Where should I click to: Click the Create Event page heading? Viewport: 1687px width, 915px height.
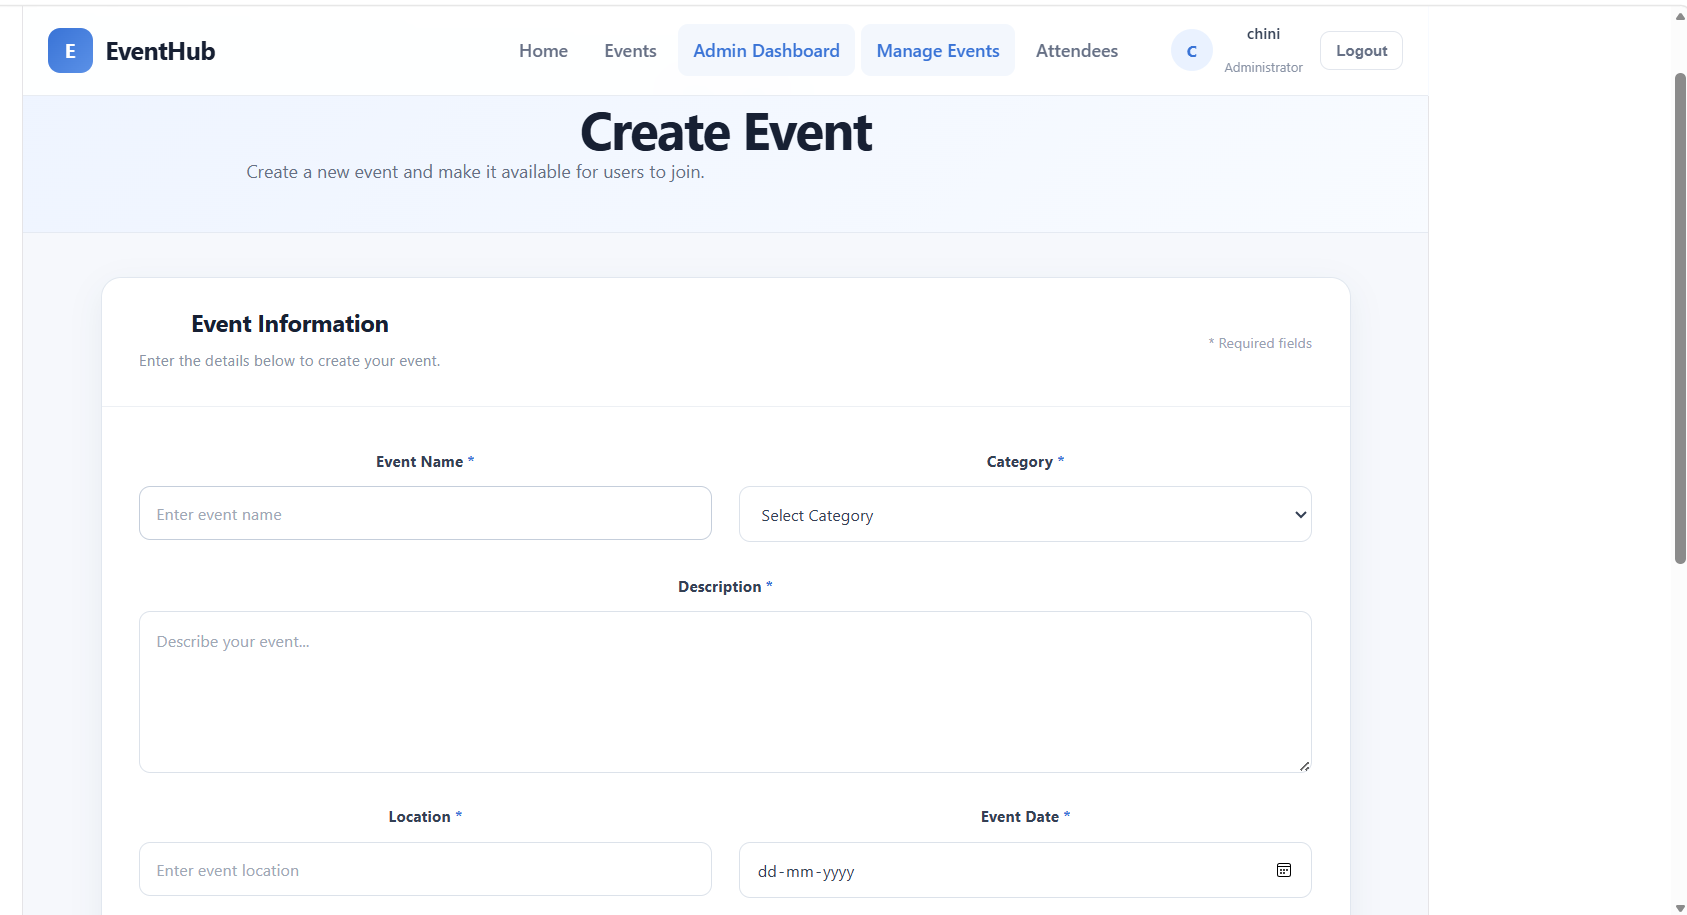(x=726, y=132)
